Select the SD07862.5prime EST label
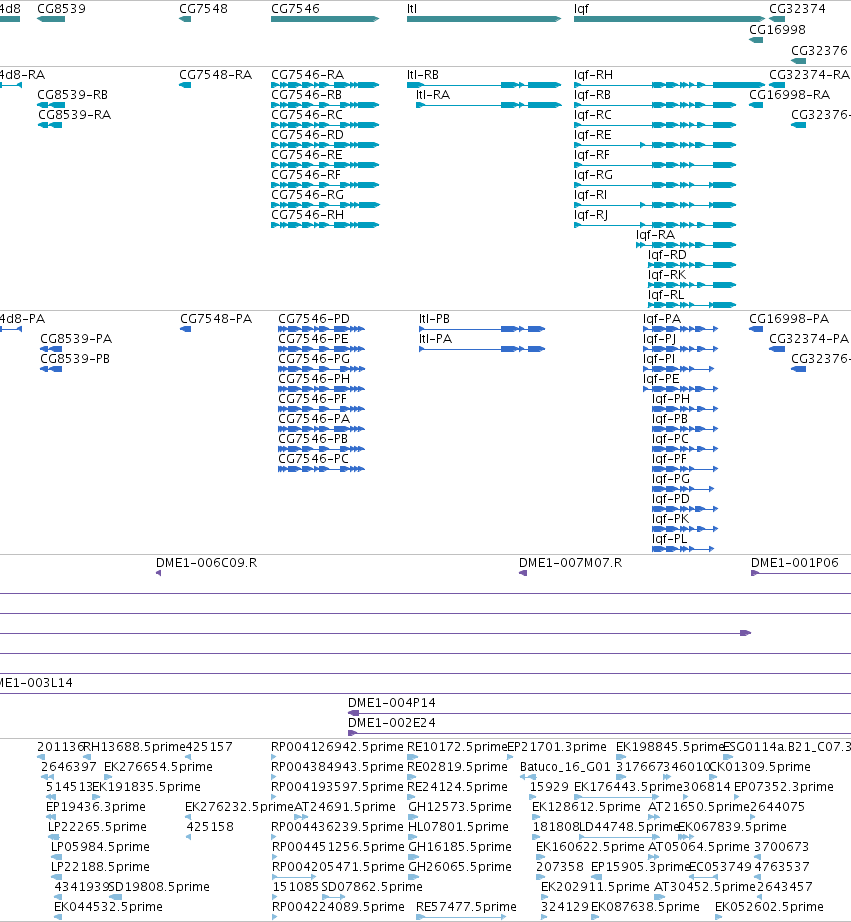The width and height of the screenshot is (851, 922). coord(372,887)
